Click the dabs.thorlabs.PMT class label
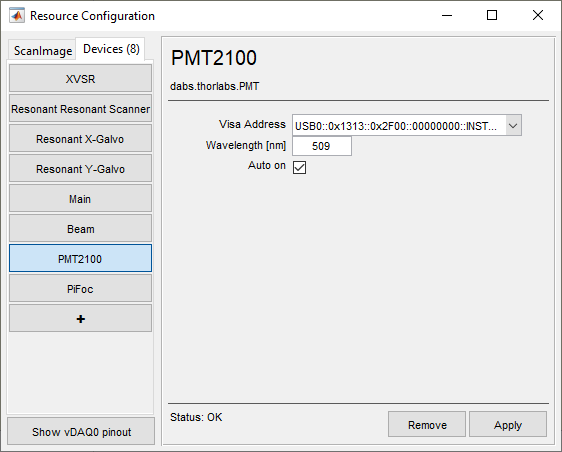562x452 pixels. (214, 86)
